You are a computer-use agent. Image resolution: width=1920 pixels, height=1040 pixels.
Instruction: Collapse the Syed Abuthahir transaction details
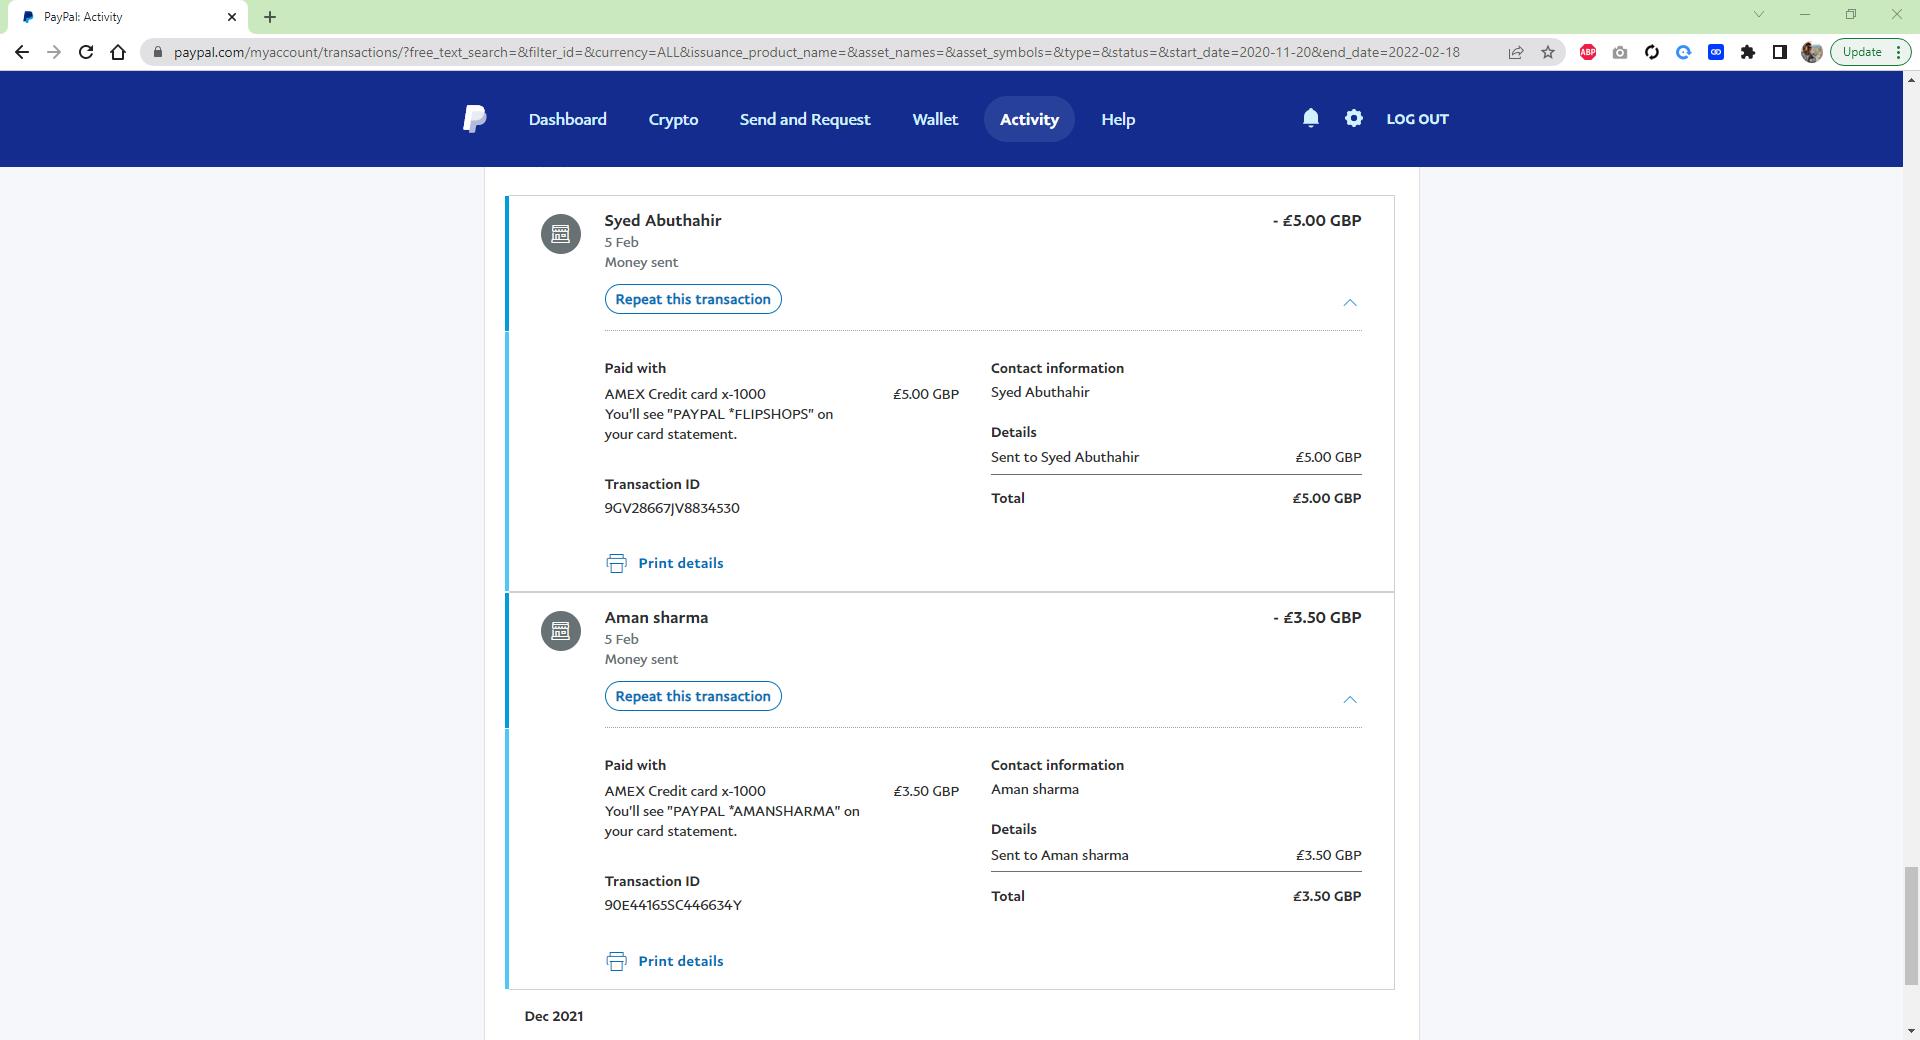tap(1349, 302)
